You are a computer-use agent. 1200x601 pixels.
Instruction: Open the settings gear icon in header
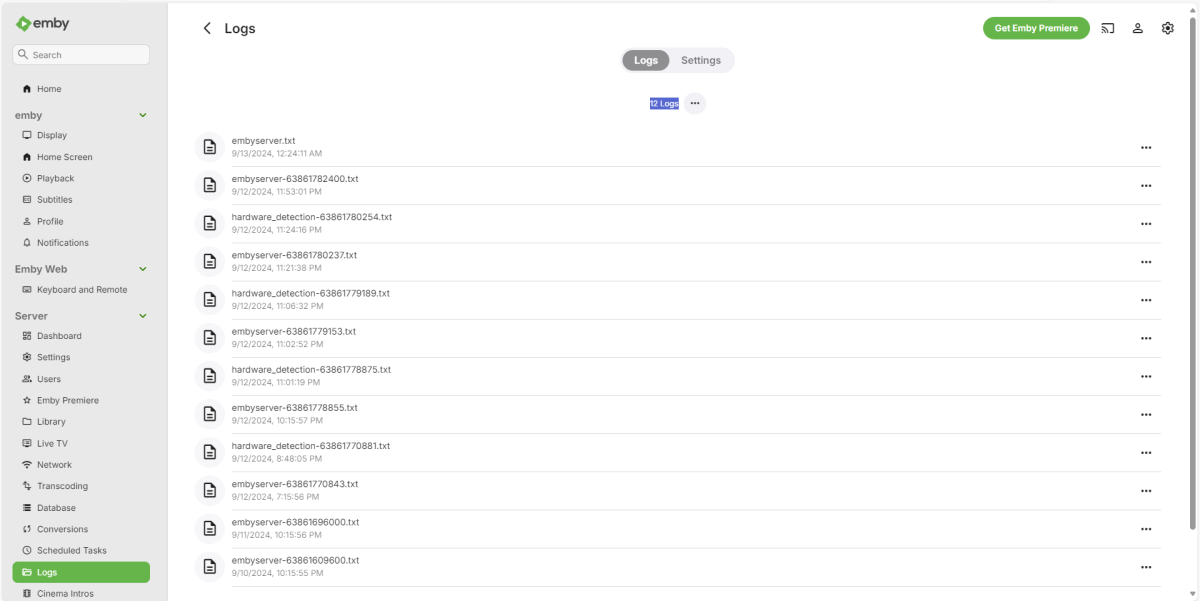pyautogui.click(x=1167, y=28)
